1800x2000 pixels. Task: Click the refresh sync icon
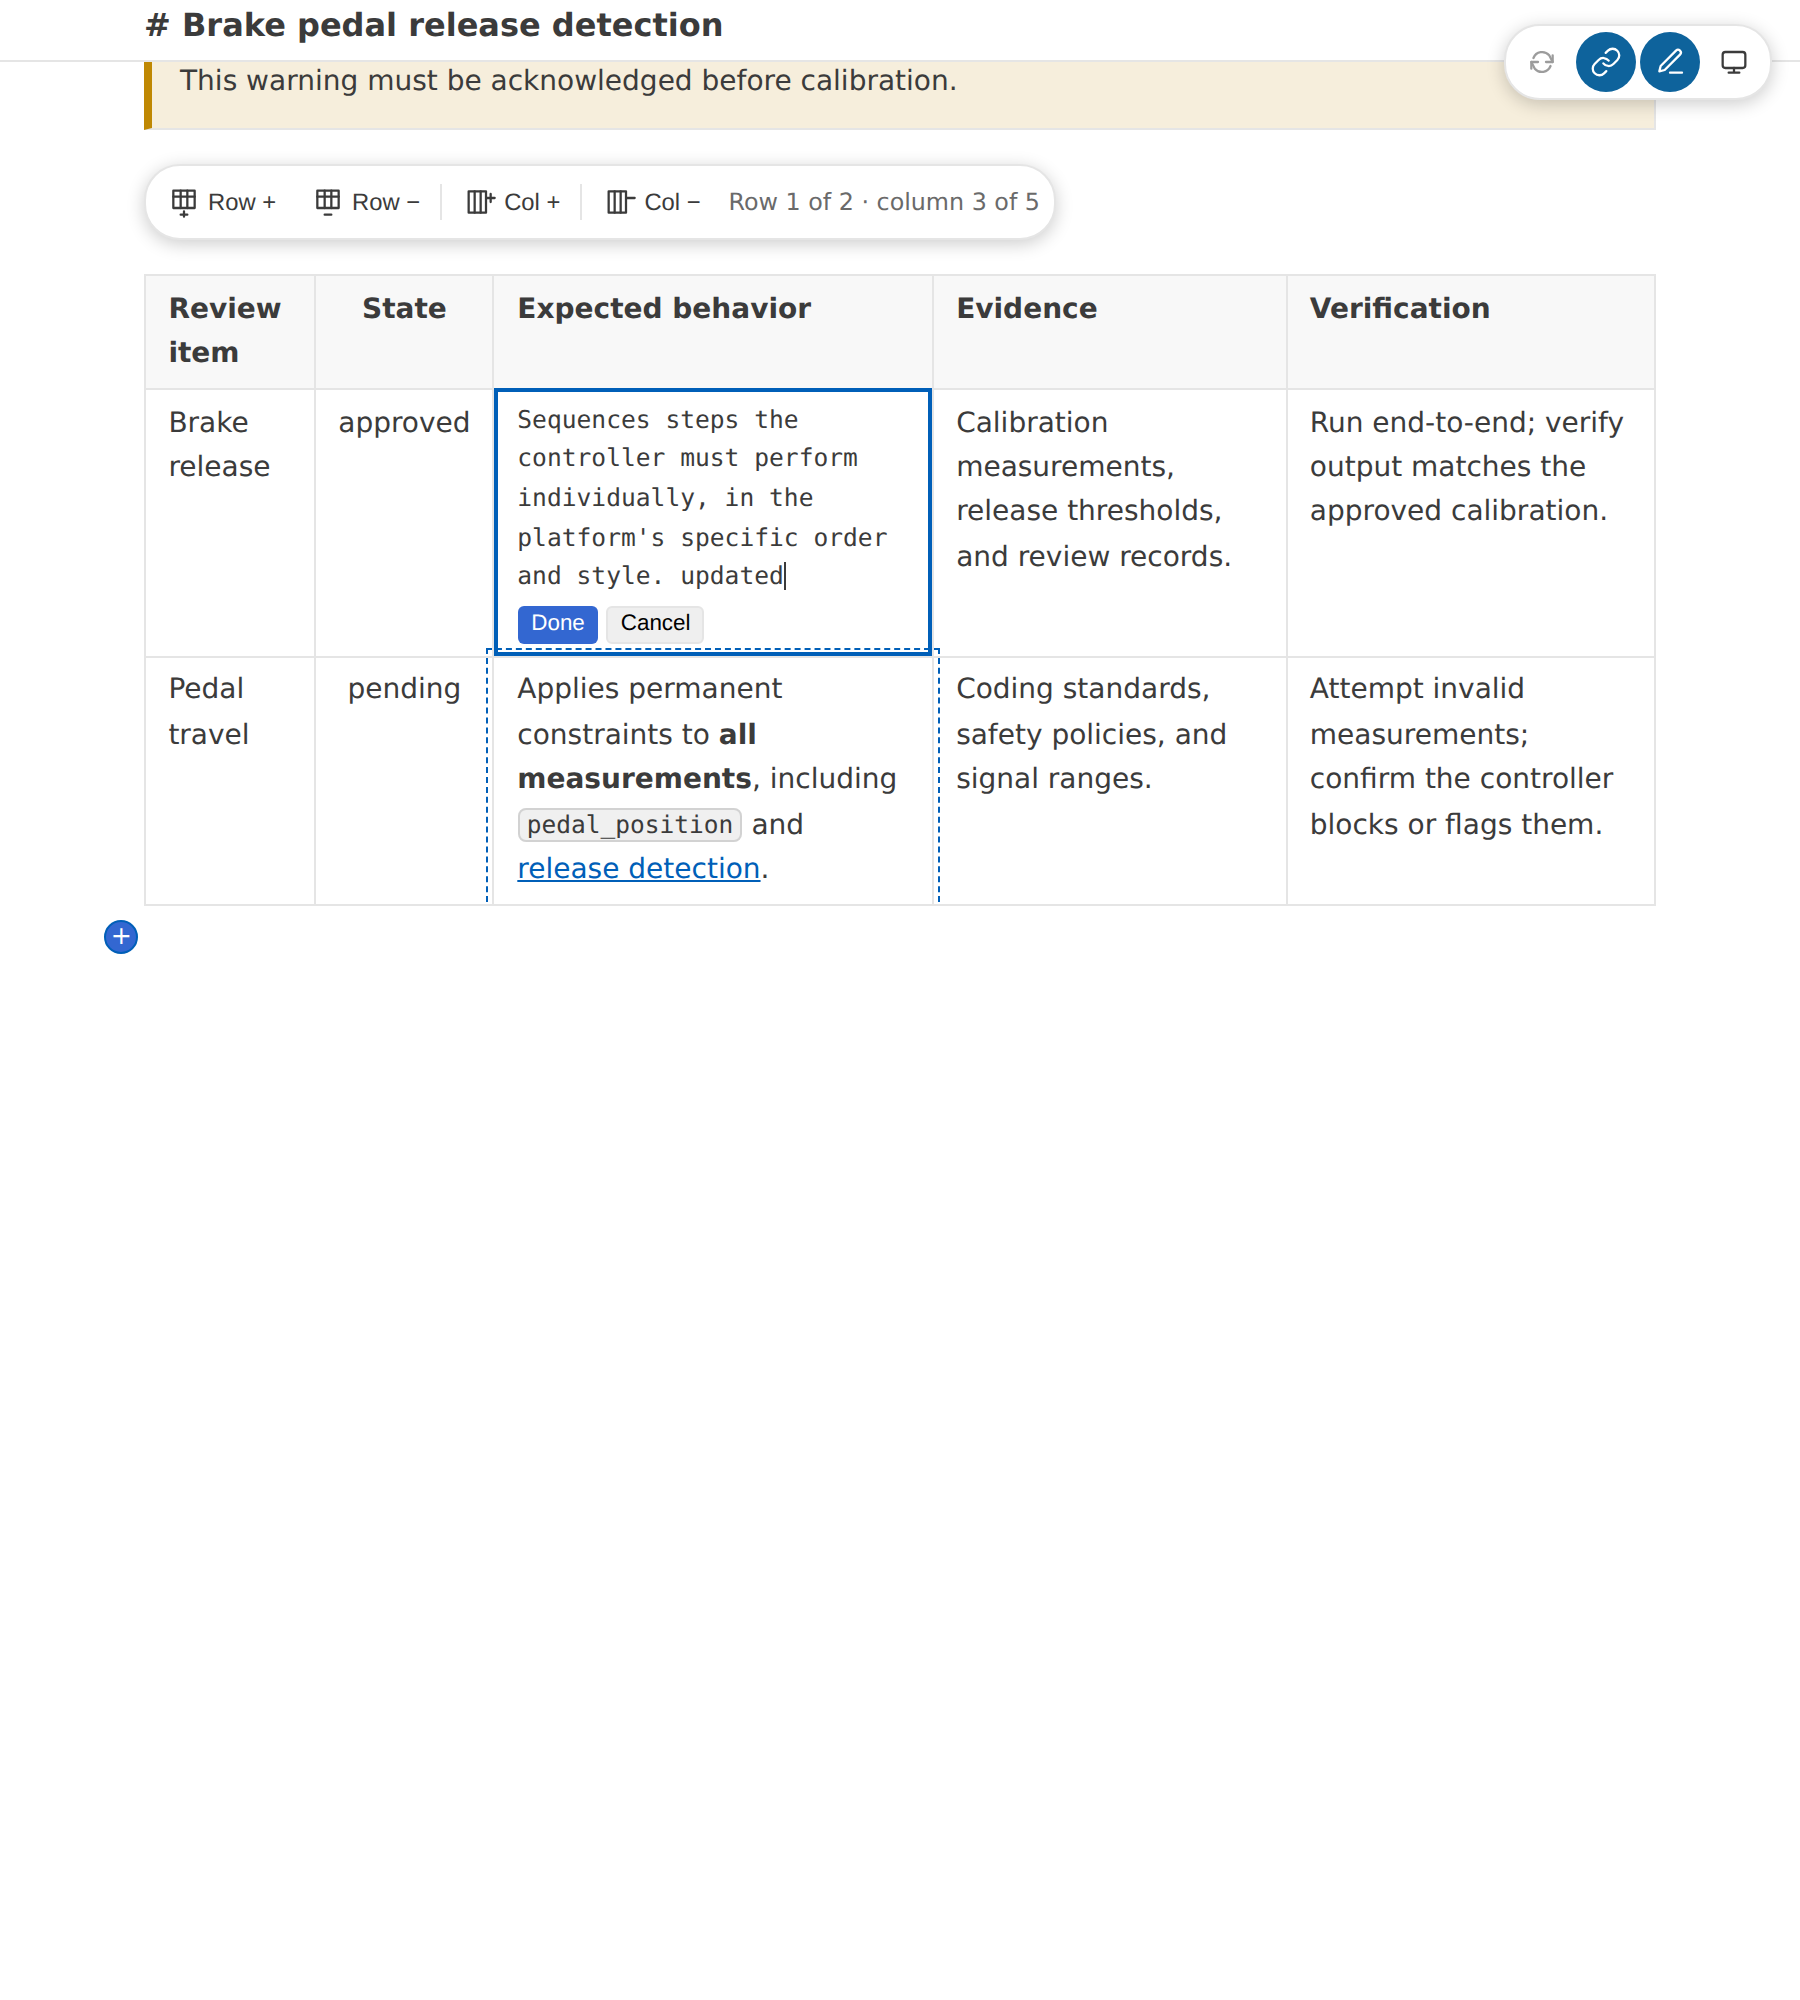[x=1541, y=62]
